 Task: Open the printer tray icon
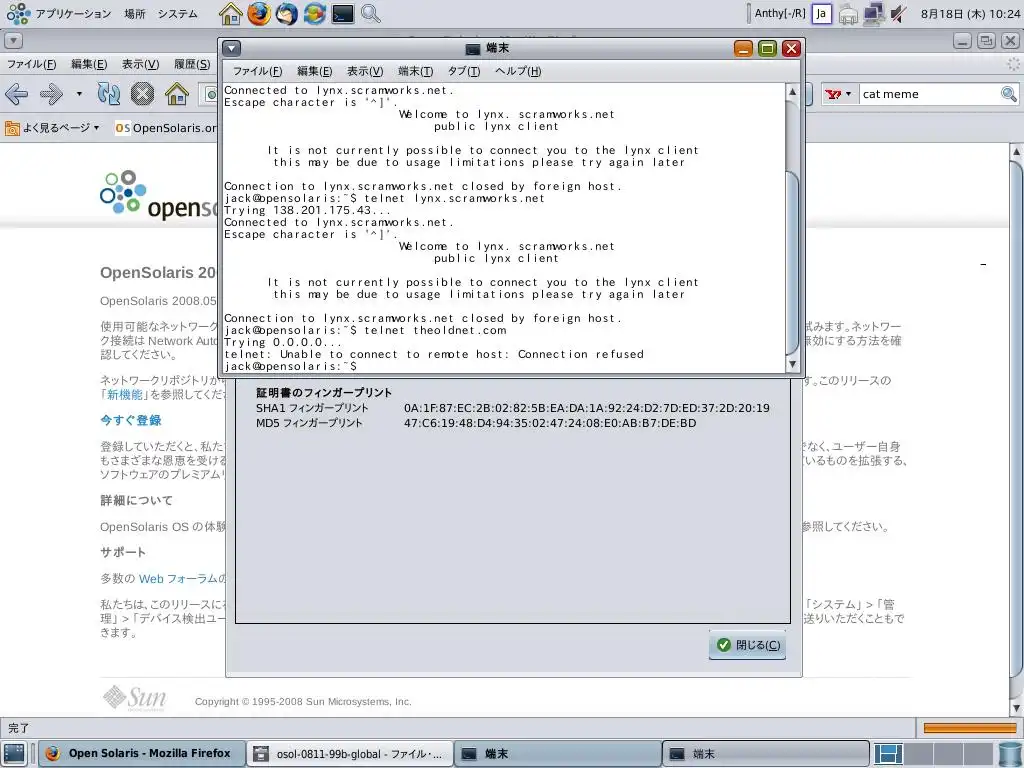tap(848, 14)
